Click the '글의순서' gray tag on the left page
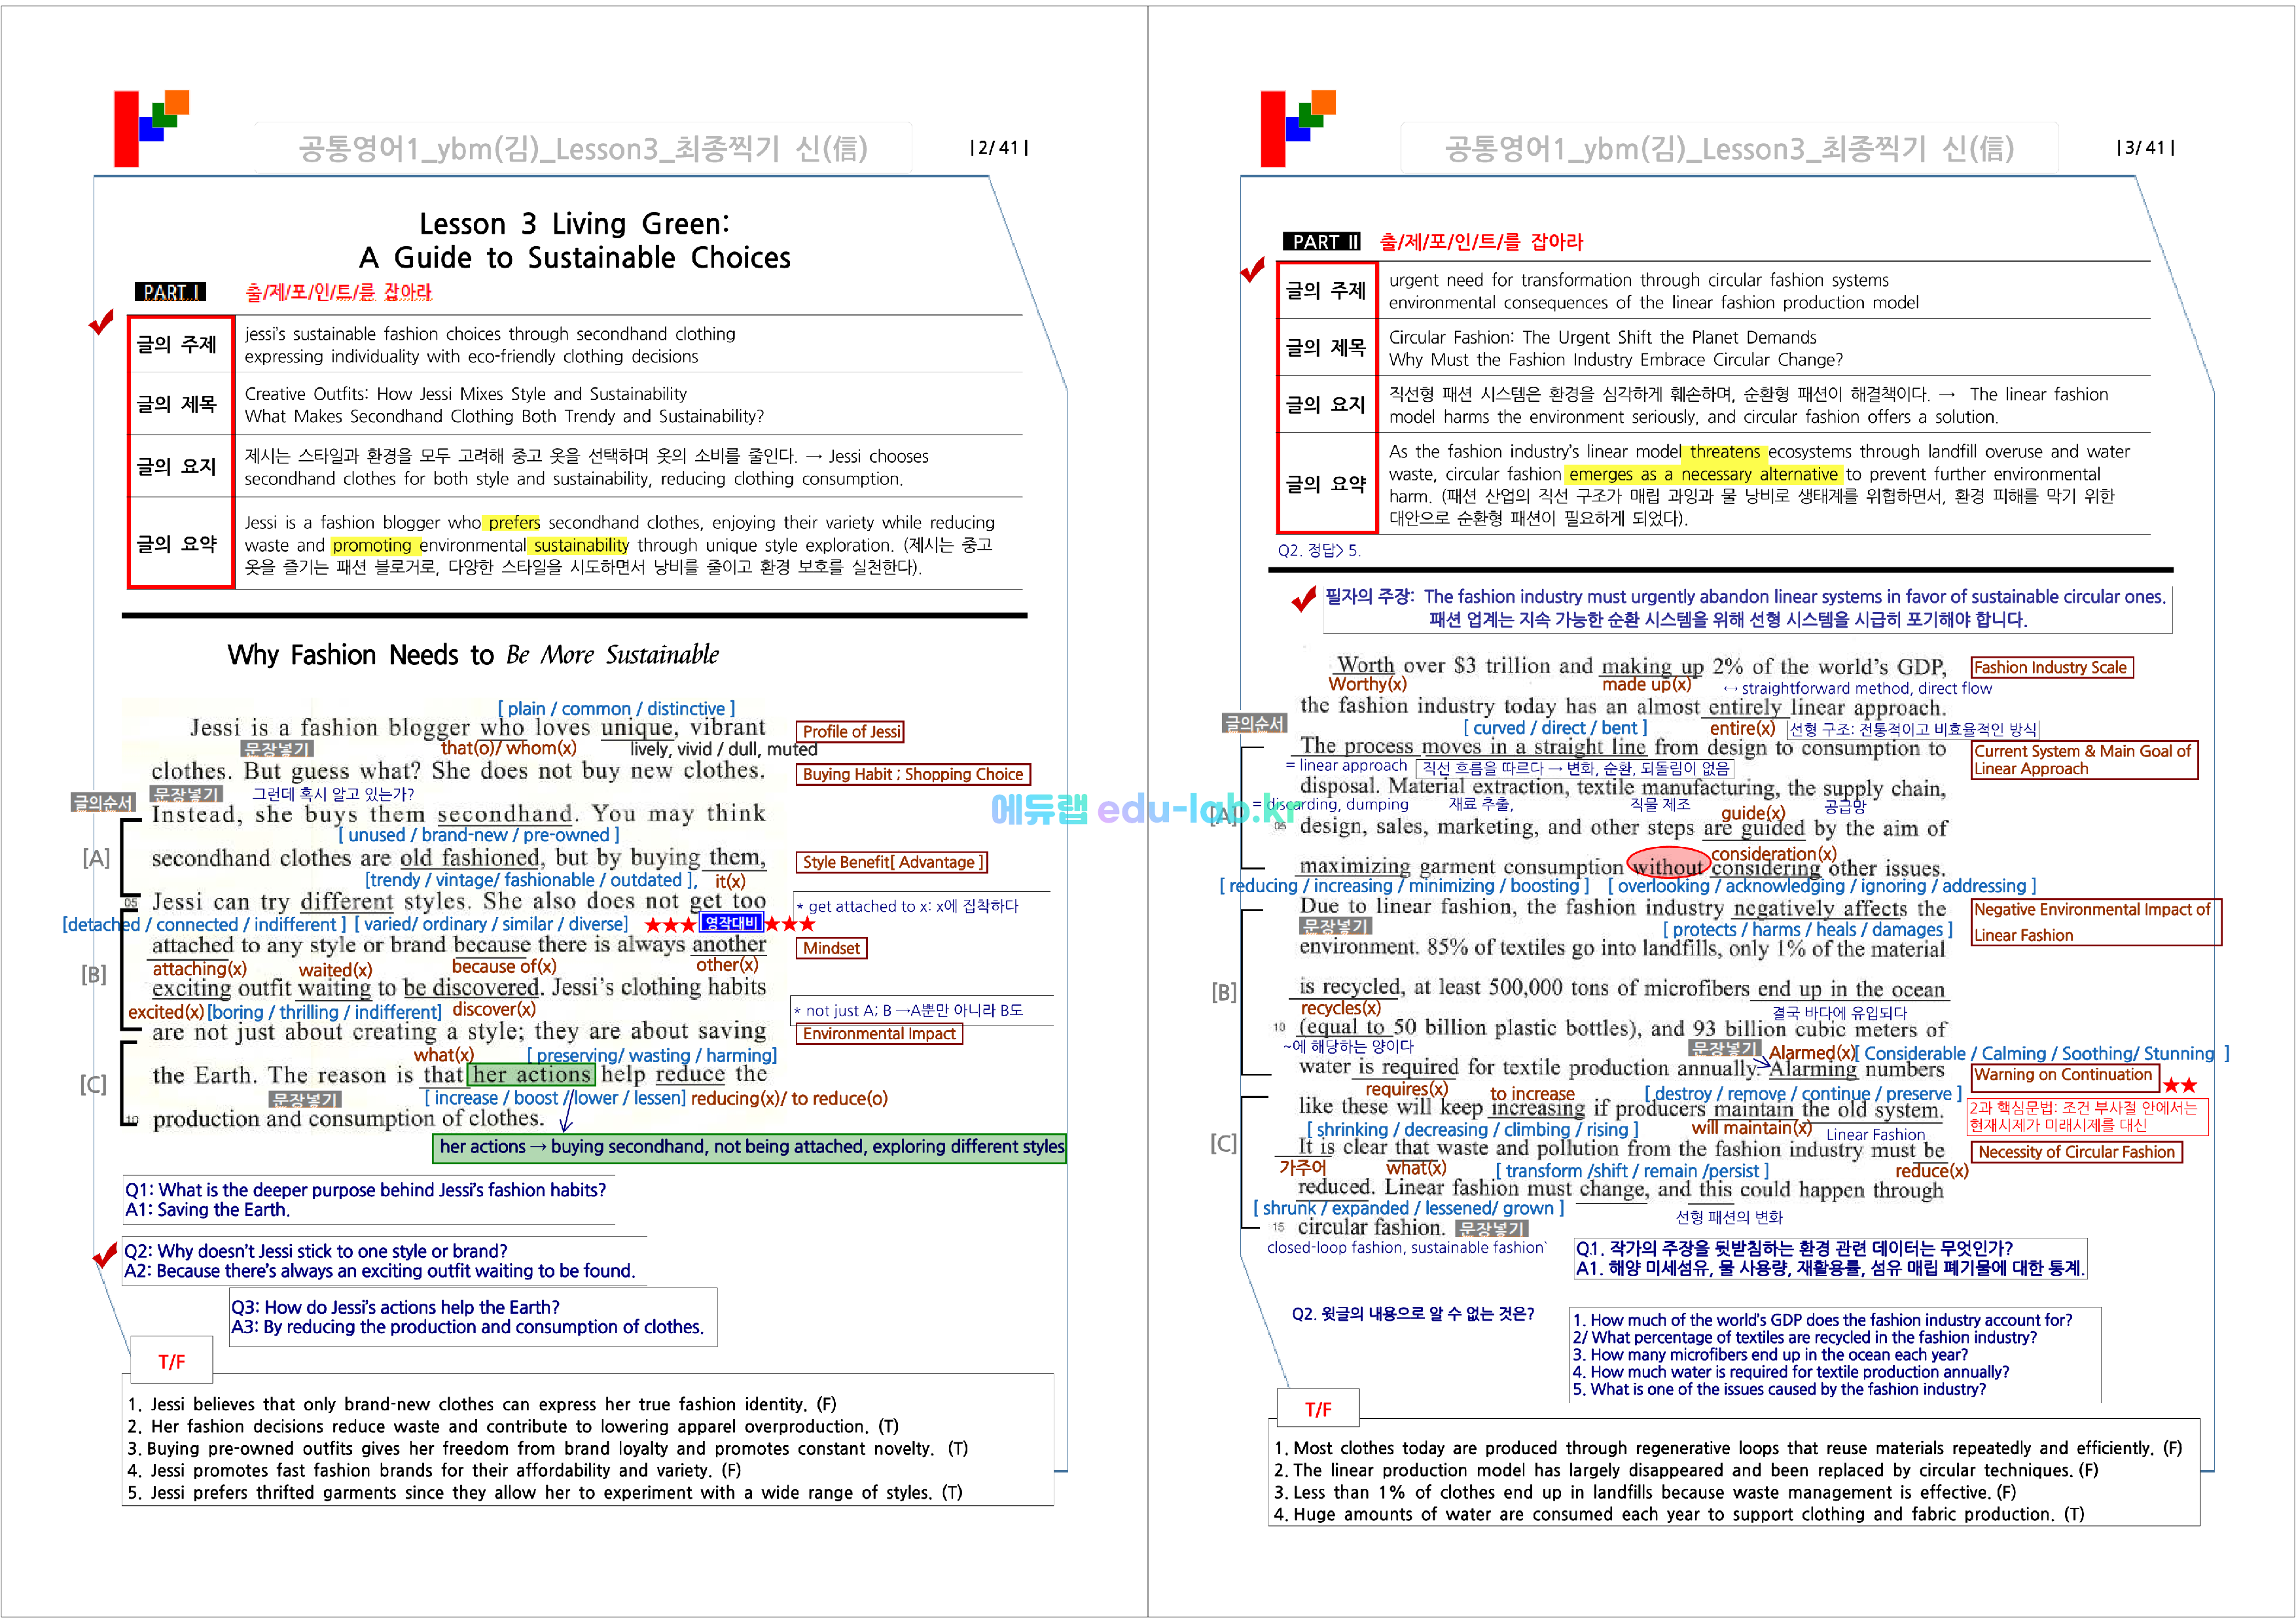This screenshot has height=1623, width=2296. point(103,803)
